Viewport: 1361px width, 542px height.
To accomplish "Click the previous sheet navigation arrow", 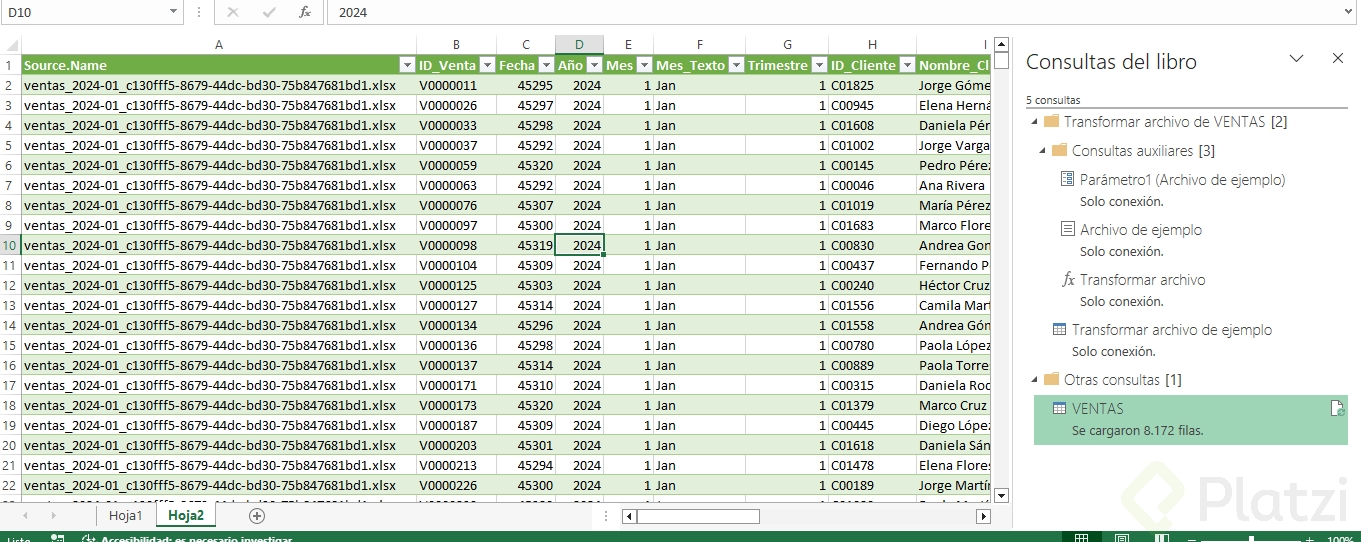I will [25, 516].
